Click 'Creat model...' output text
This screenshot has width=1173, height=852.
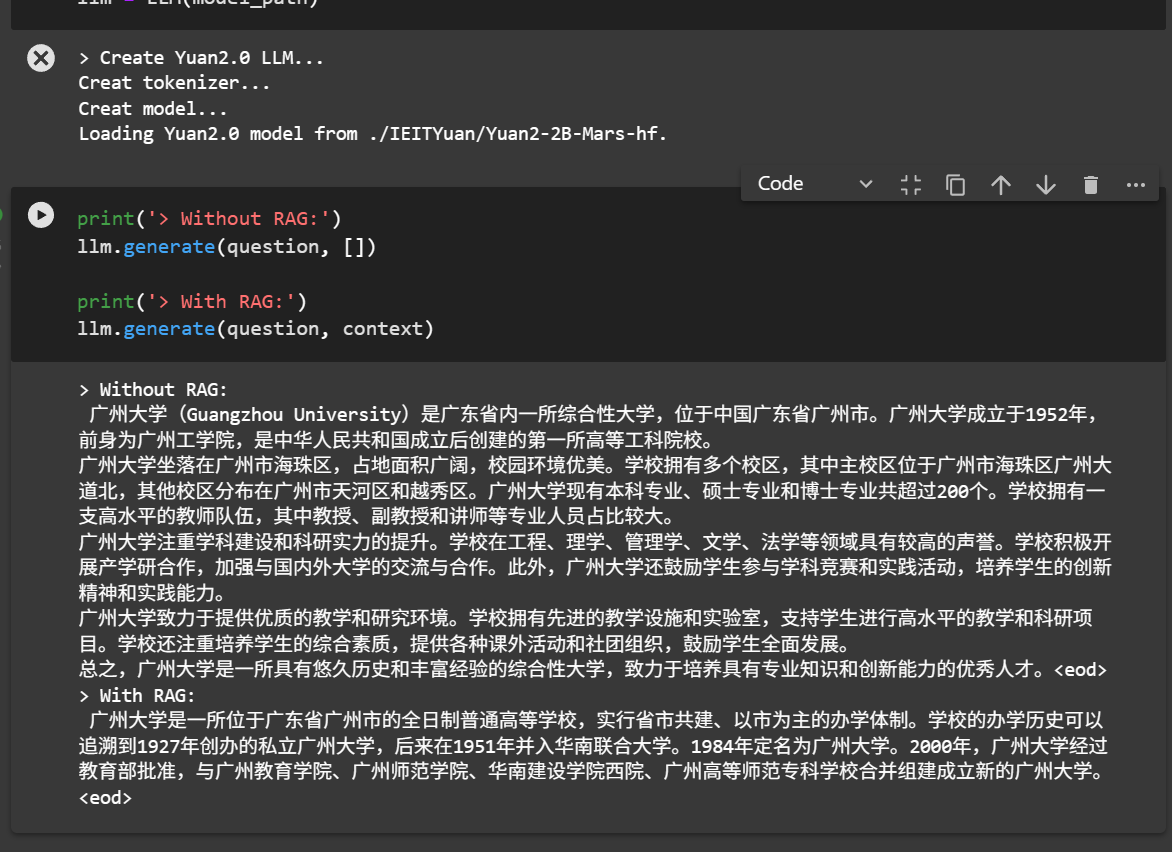[x=153, y=108]
